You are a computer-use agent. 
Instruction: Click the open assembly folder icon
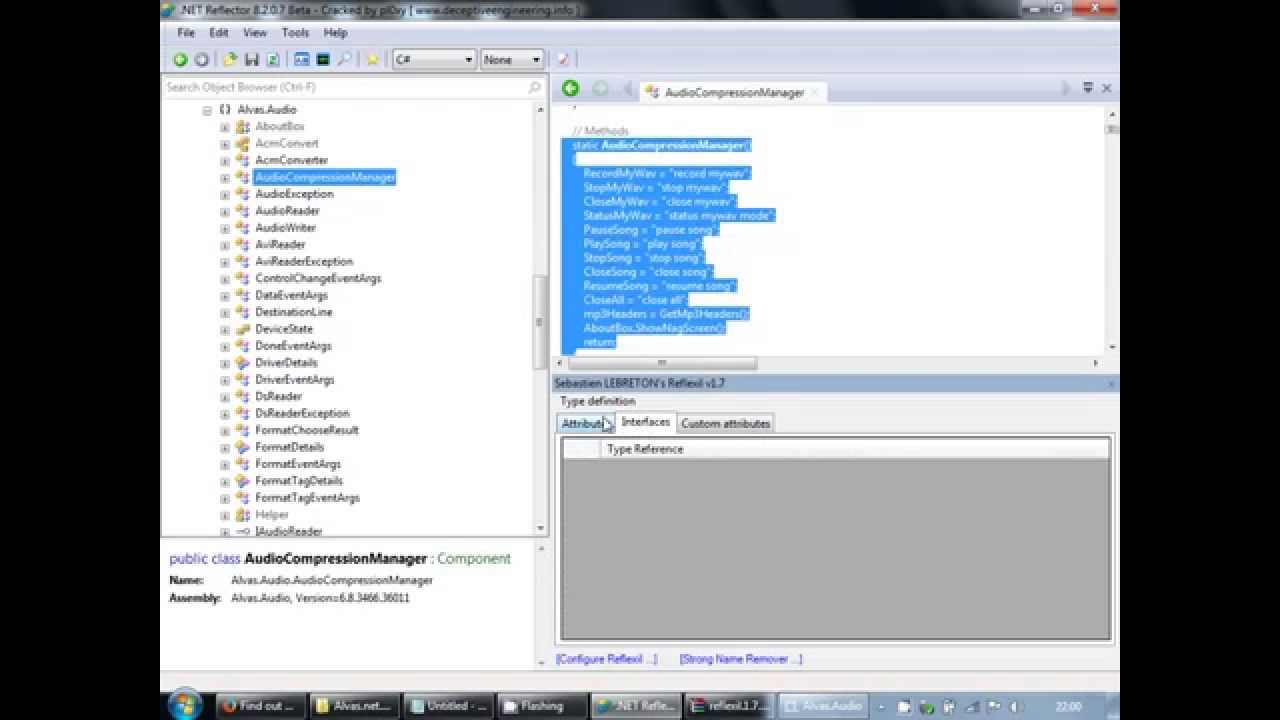pos(230,60)
